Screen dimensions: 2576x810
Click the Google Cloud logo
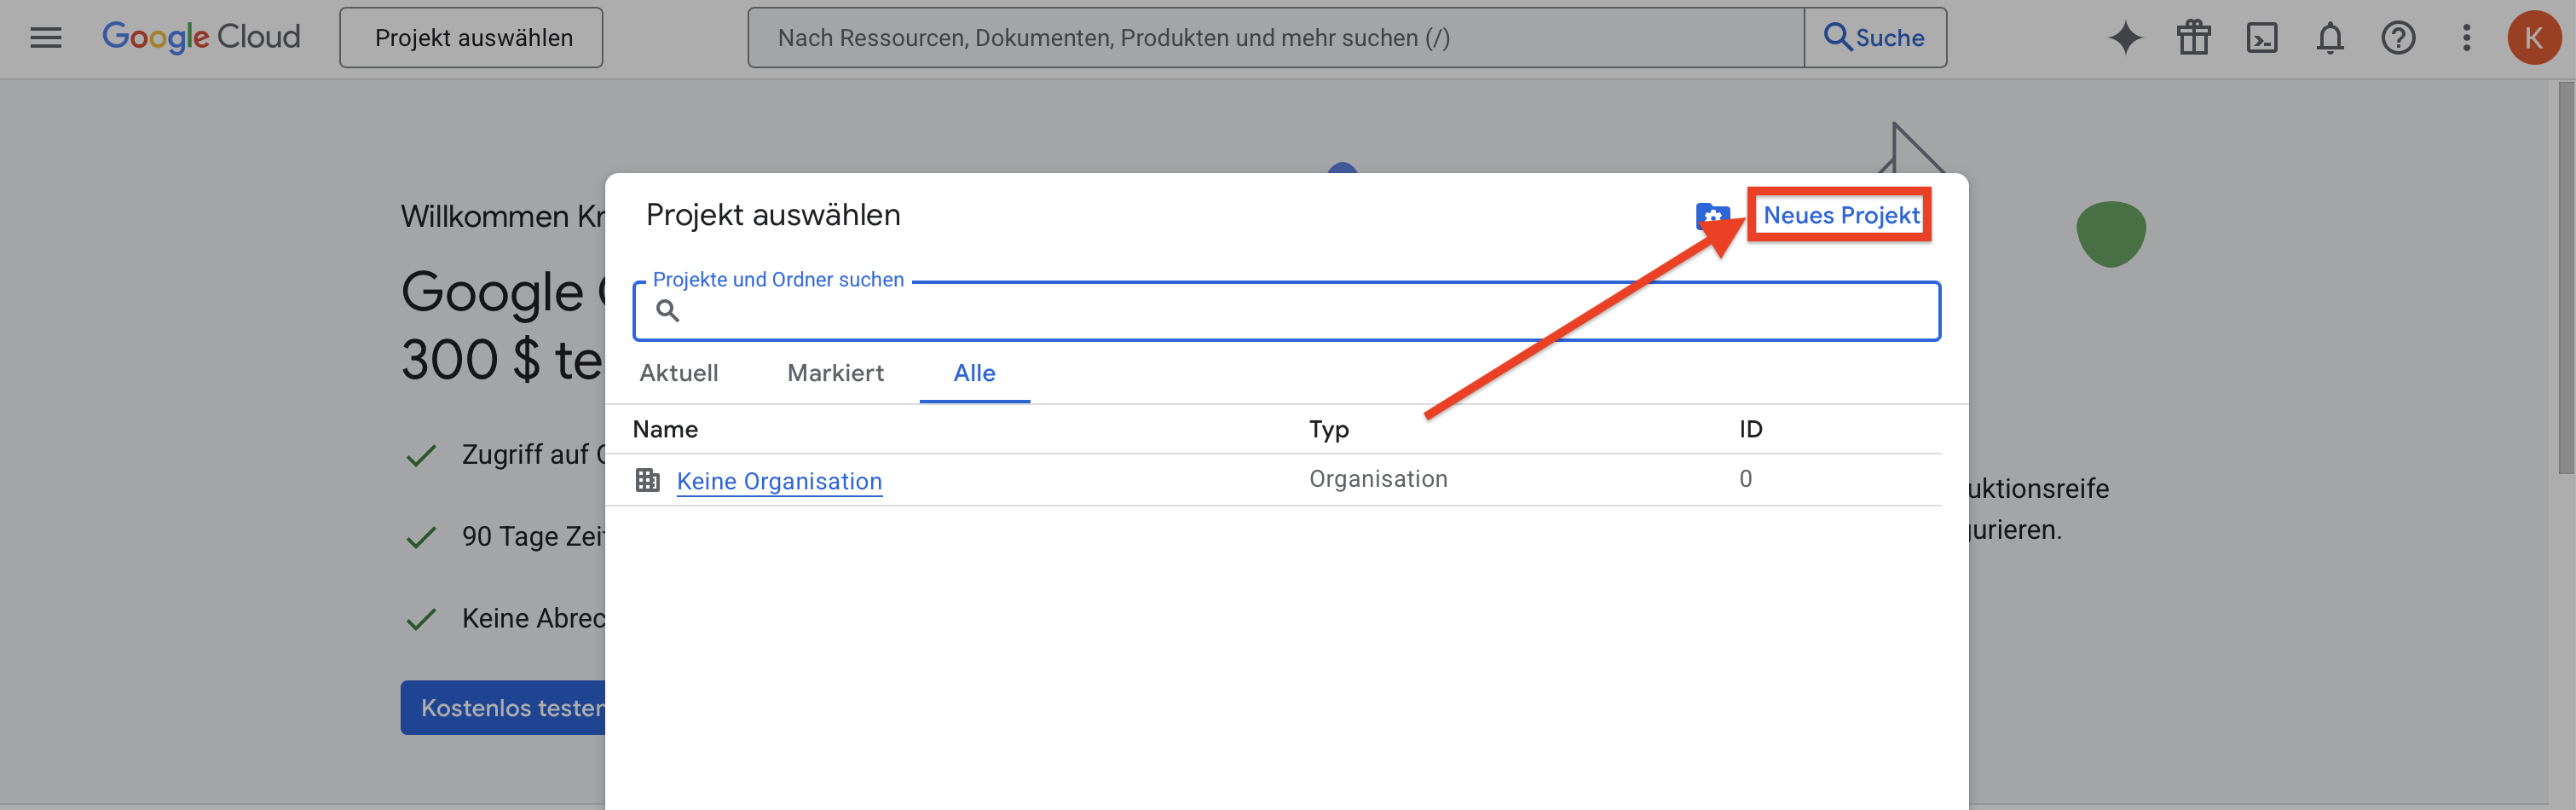tap(201, 37)
